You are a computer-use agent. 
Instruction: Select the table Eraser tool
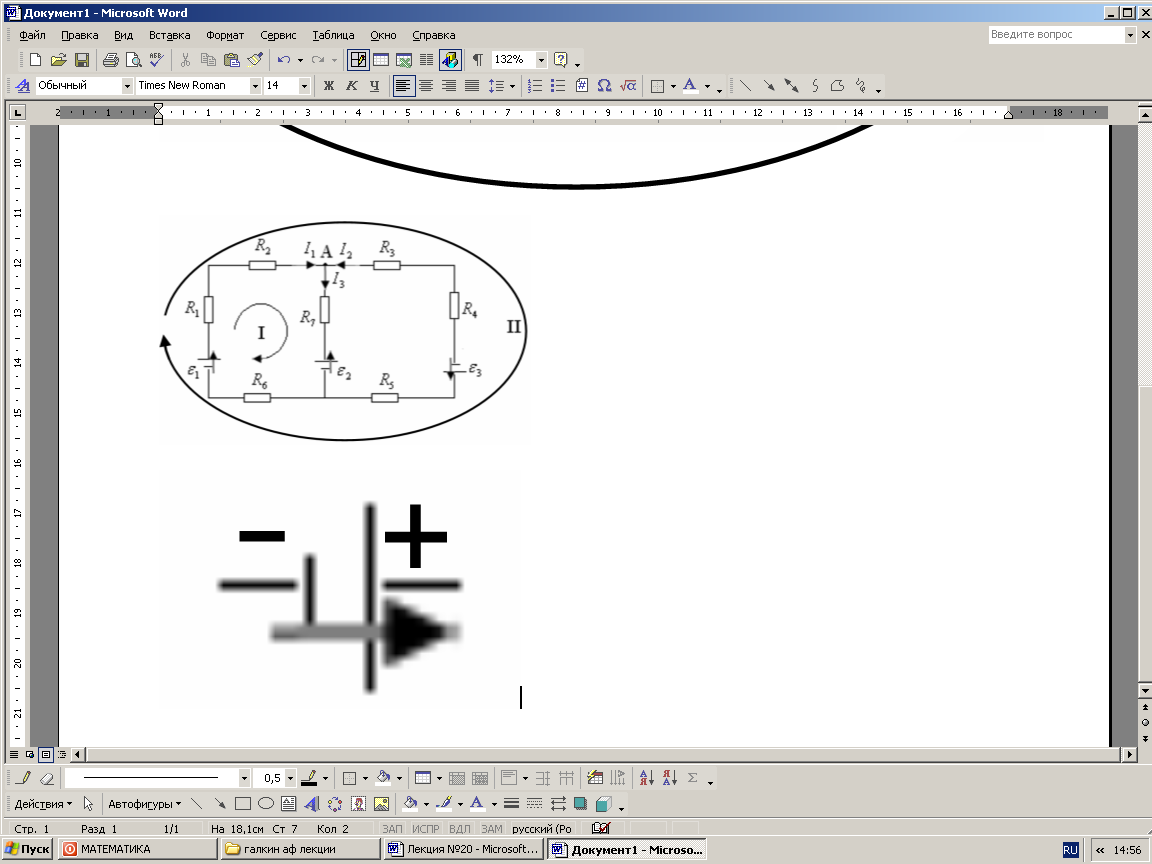pos(46,778)
